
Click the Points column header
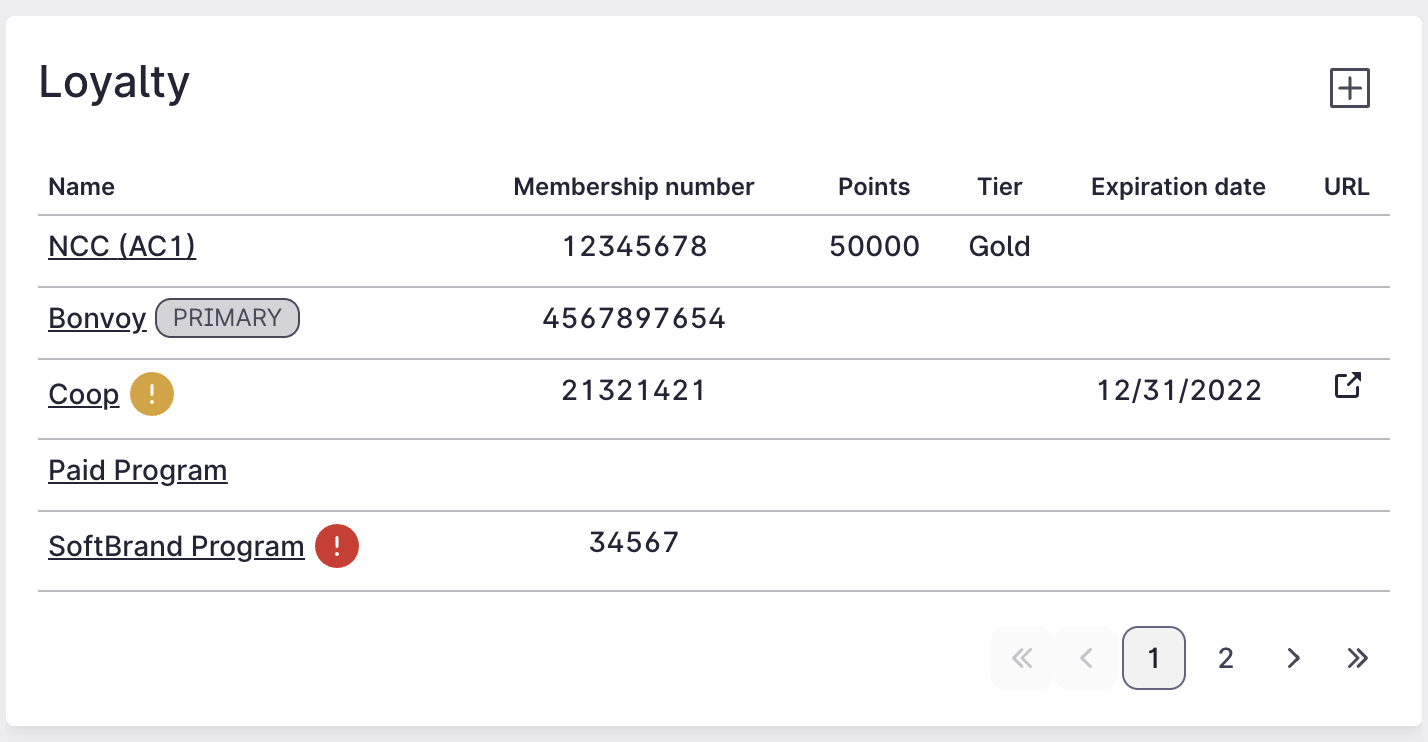click(x=873, y=187)
